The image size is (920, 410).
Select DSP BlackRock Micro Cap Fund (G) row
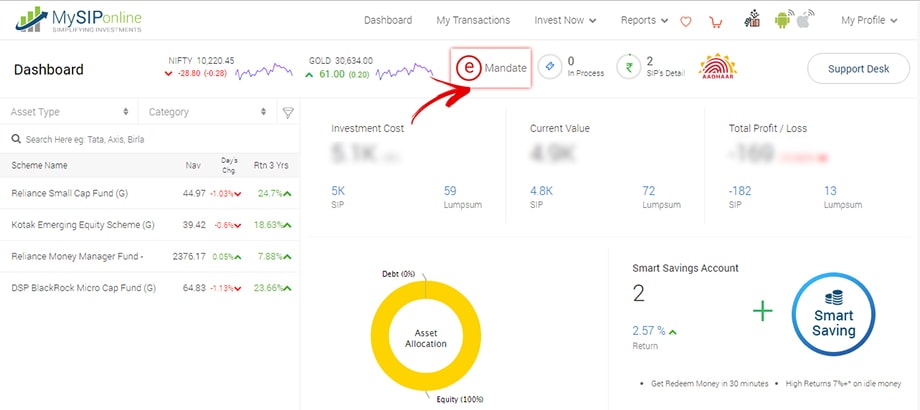150,288
